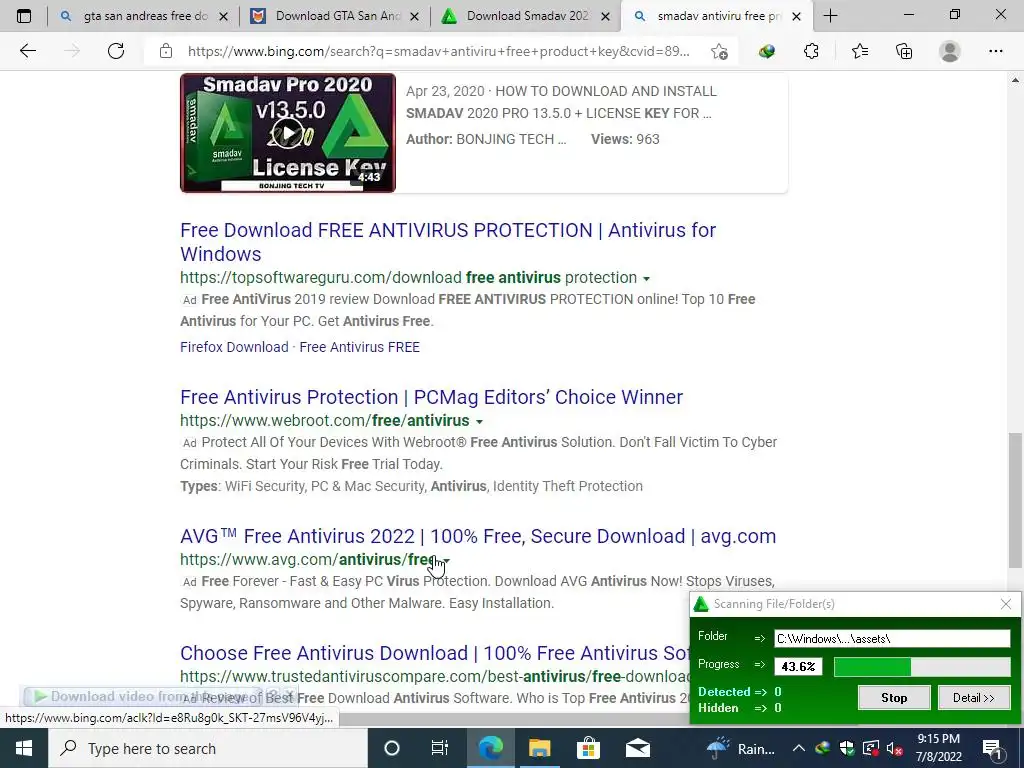This screenshot has height=768, width=1024.
Task: Close the Download Smadav 2022 tab
Action: click(605, 16)
